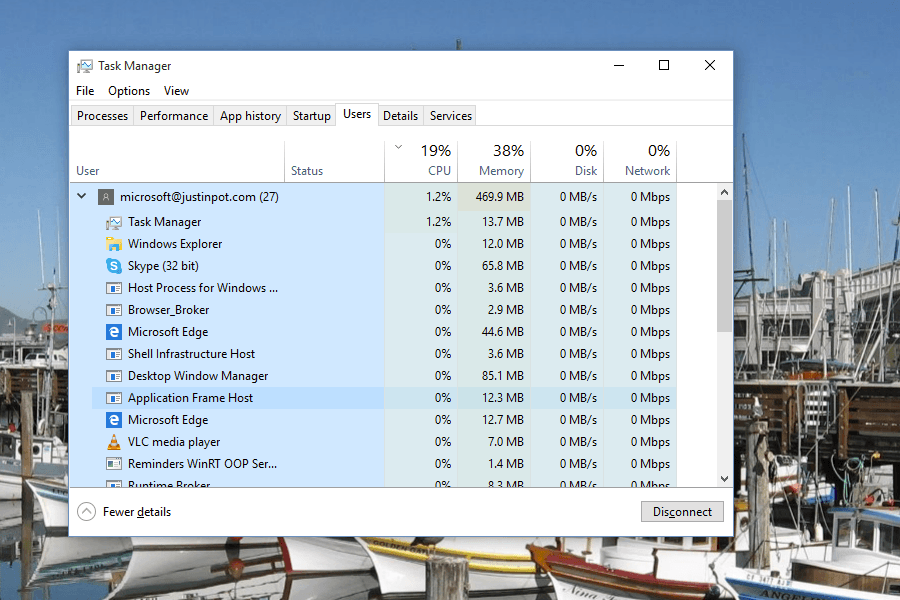Collapse to Fewer details view
The image size is (900, 600).
(x=86, y=512)
